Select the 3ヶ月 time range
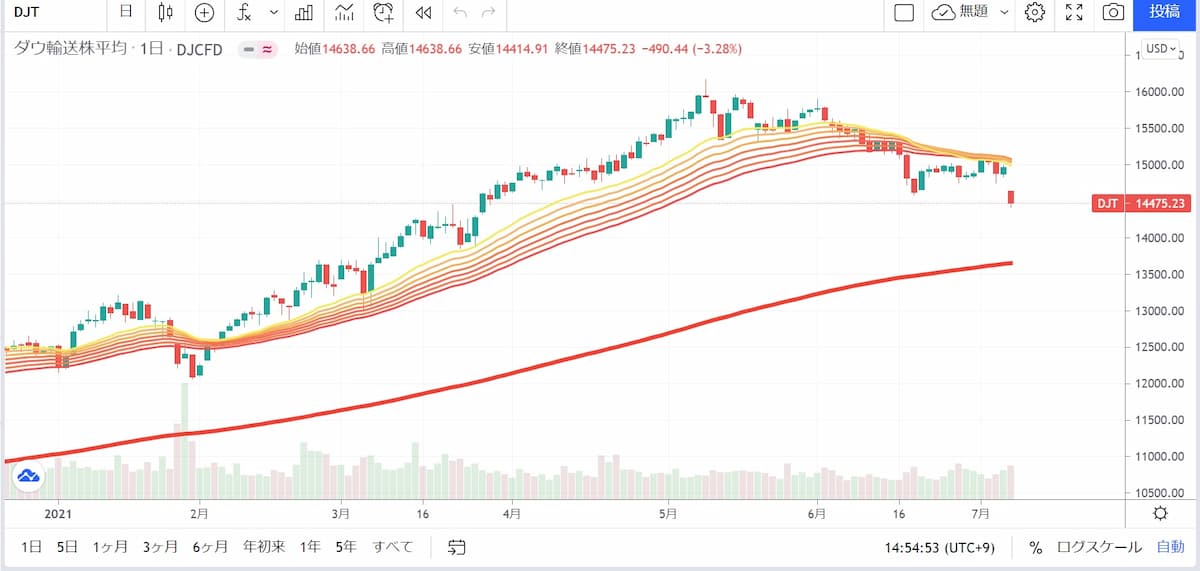Image resolution: width=1200 pixels, height=571 pixels. coord(160,547)
